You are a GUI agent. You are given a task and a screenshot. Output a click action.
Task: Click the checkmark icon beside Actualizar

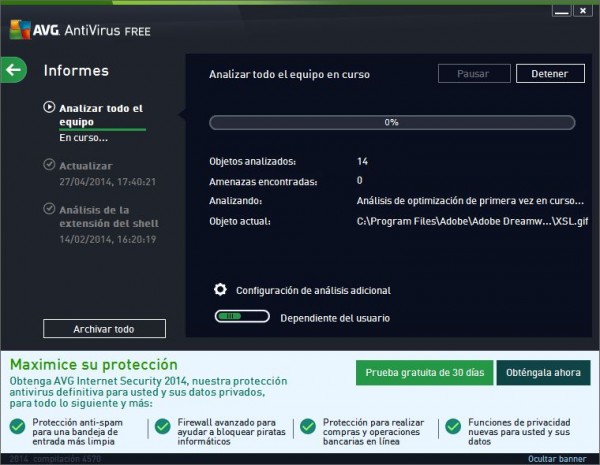tap(49, 165)
